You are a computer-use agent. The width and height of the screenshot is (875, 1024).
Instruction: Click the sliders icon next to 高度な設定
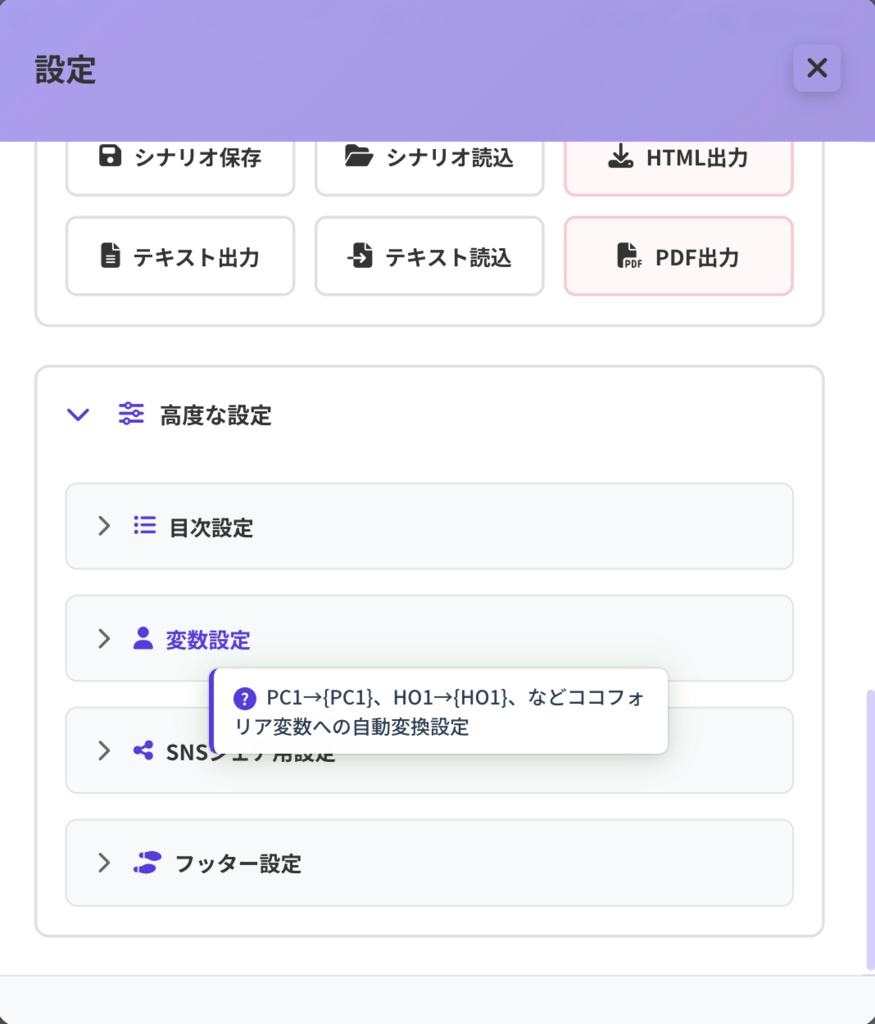tap(129, 414)
